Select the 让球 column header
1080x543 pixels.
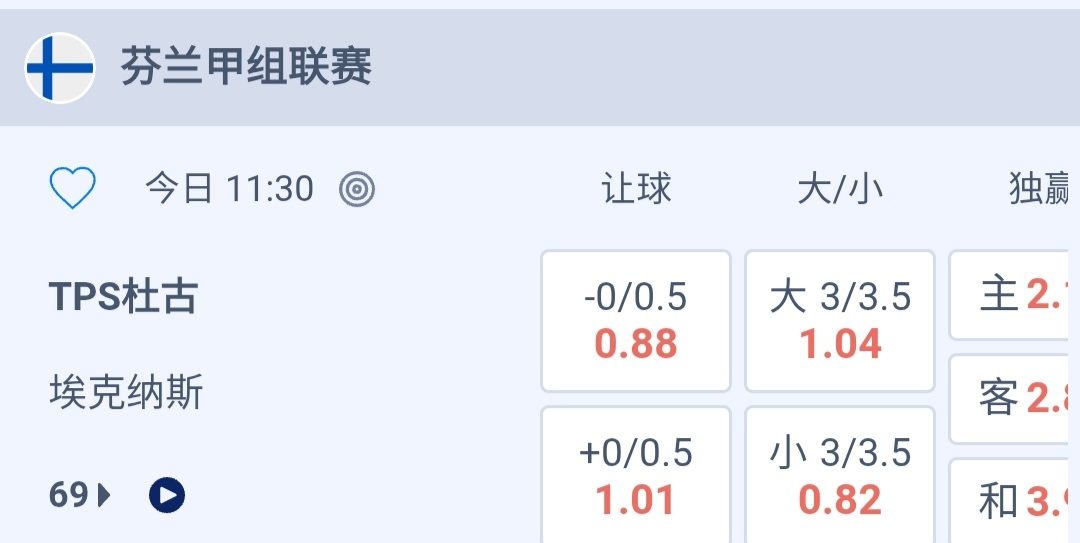tap(636, 188)
